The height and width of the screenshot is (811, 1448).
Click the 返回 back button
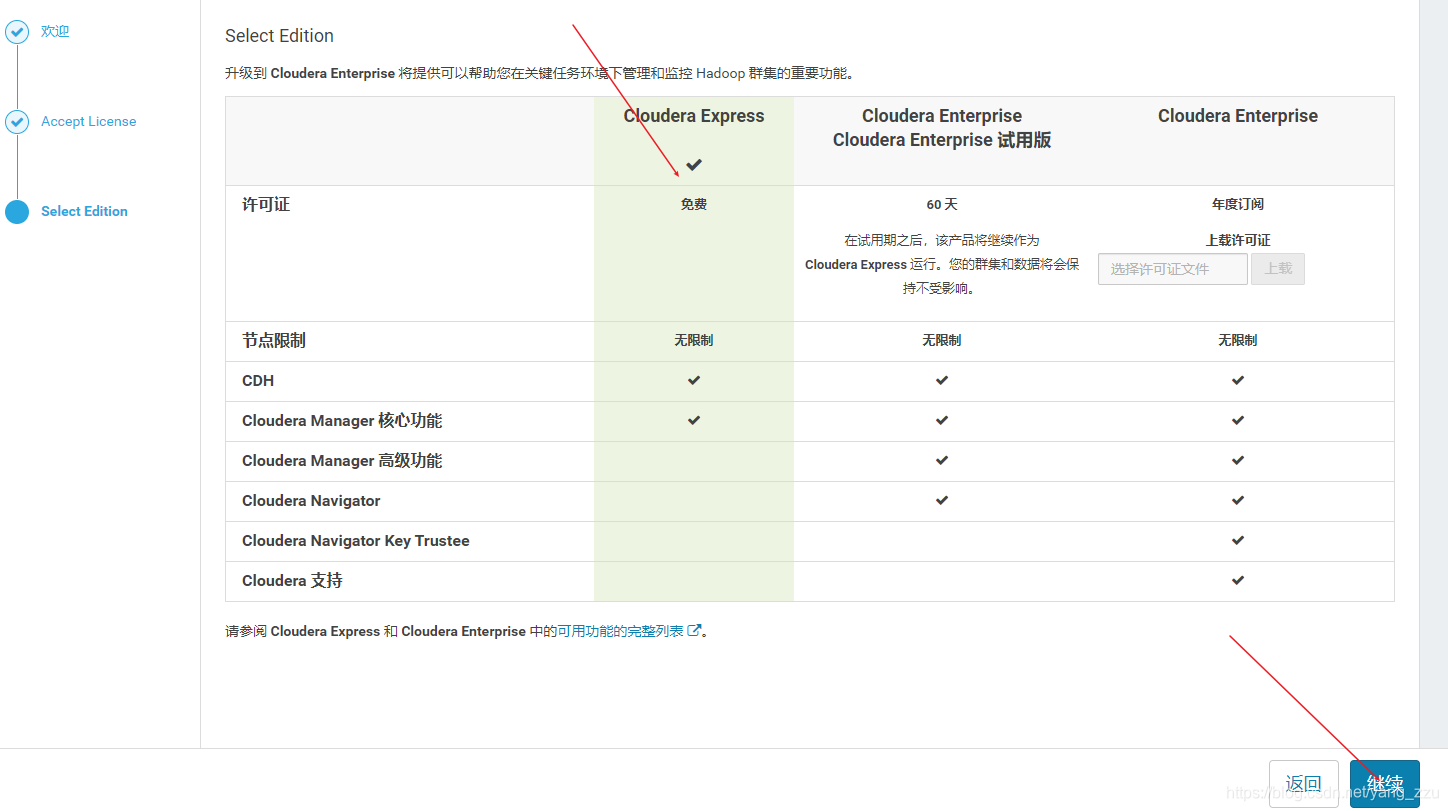tap(1304, 783)
